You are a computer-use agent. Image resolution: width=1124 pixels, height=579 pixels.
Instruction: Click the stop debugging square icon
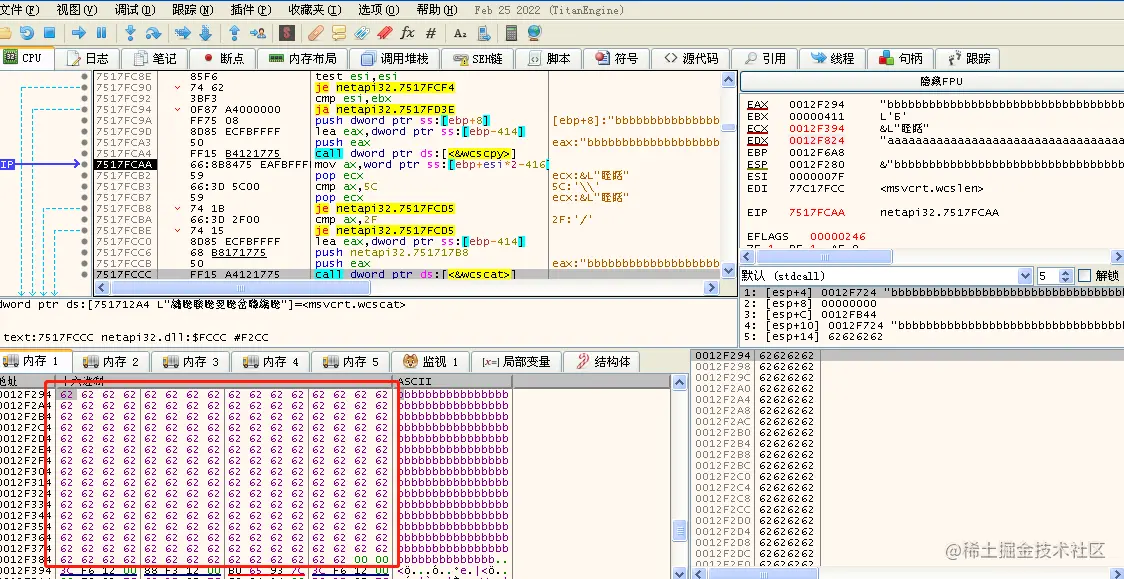coord(49,33)
